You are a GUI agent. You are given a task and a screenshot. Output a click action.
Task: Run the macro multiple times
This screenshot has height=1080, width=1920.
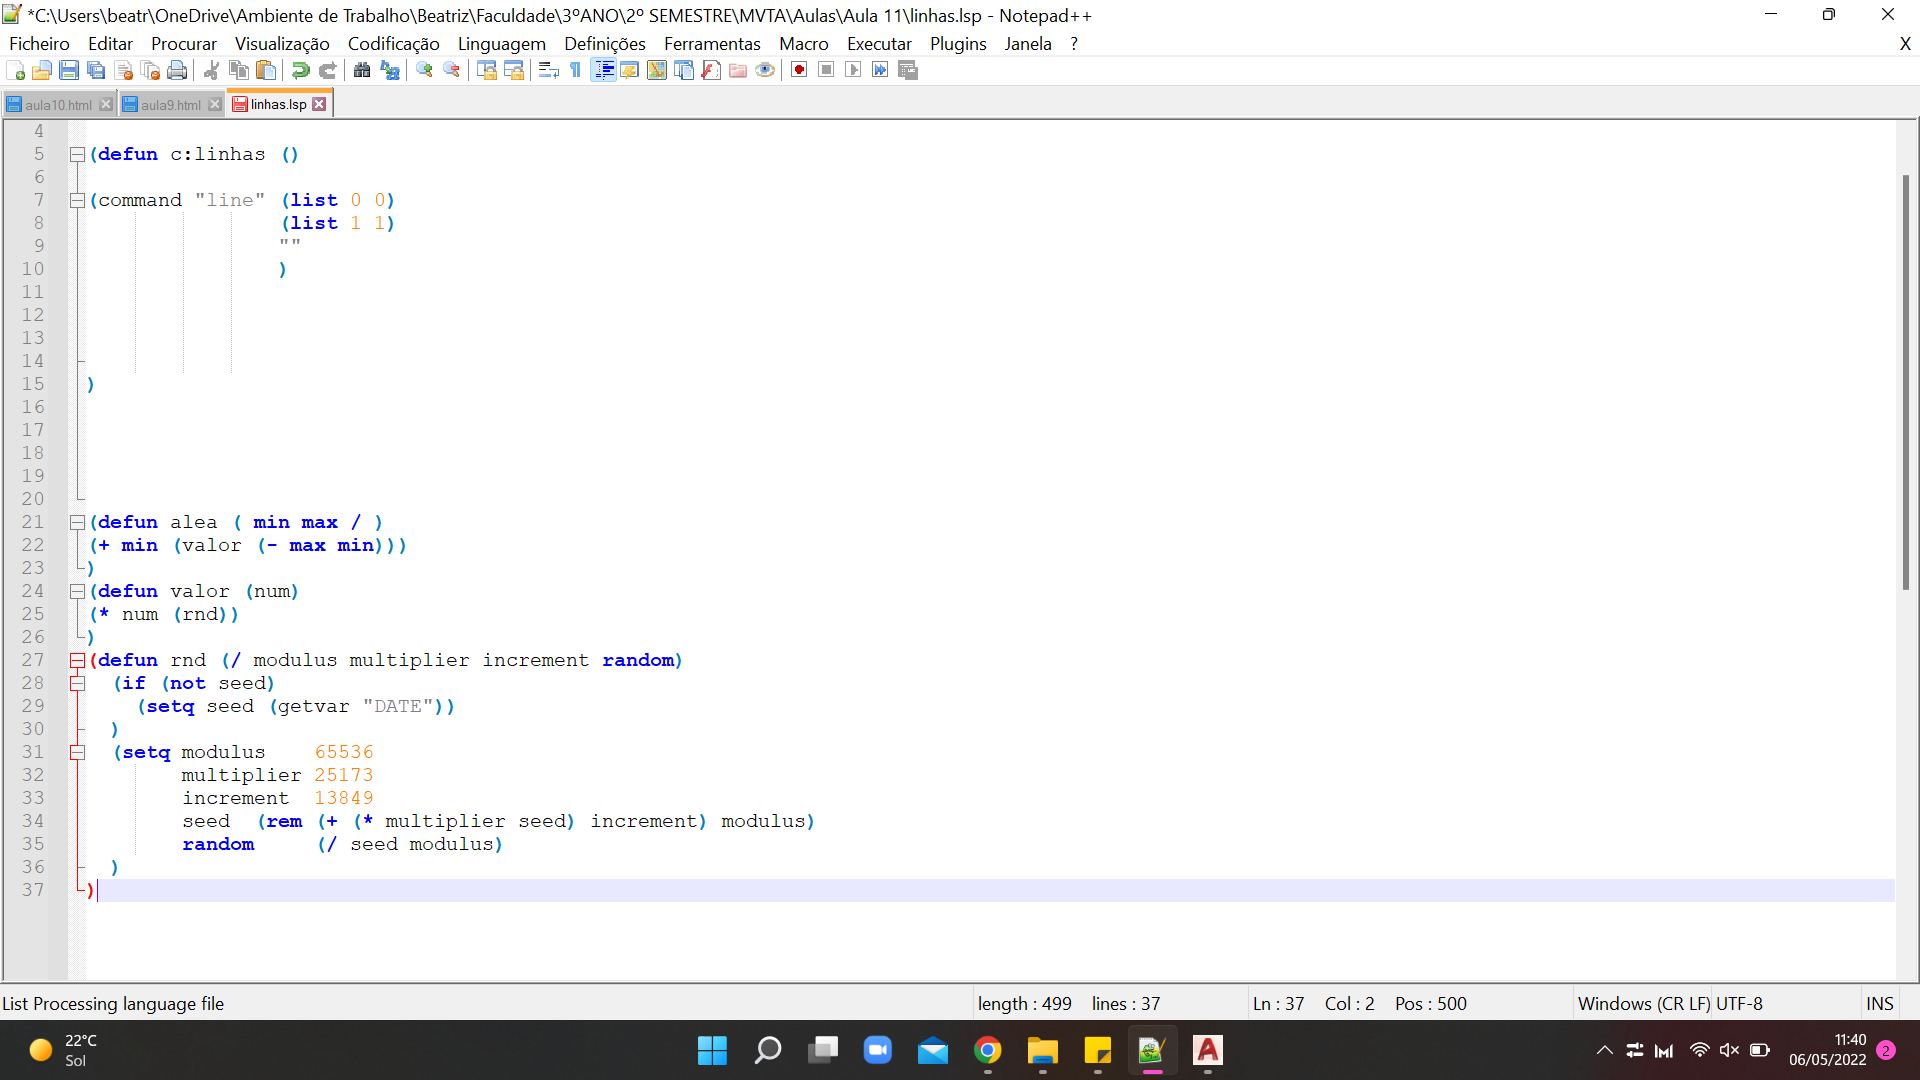[x=880, y=70]
